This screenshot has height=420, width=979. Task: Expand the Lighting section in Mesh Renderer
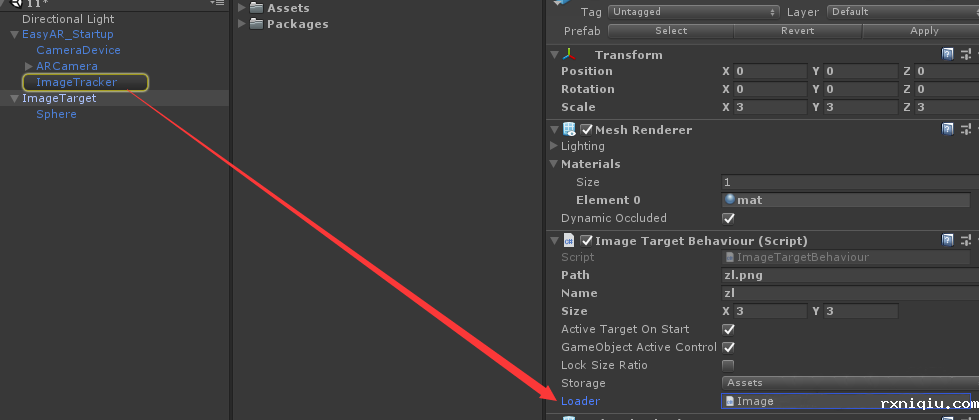(554, 146)
